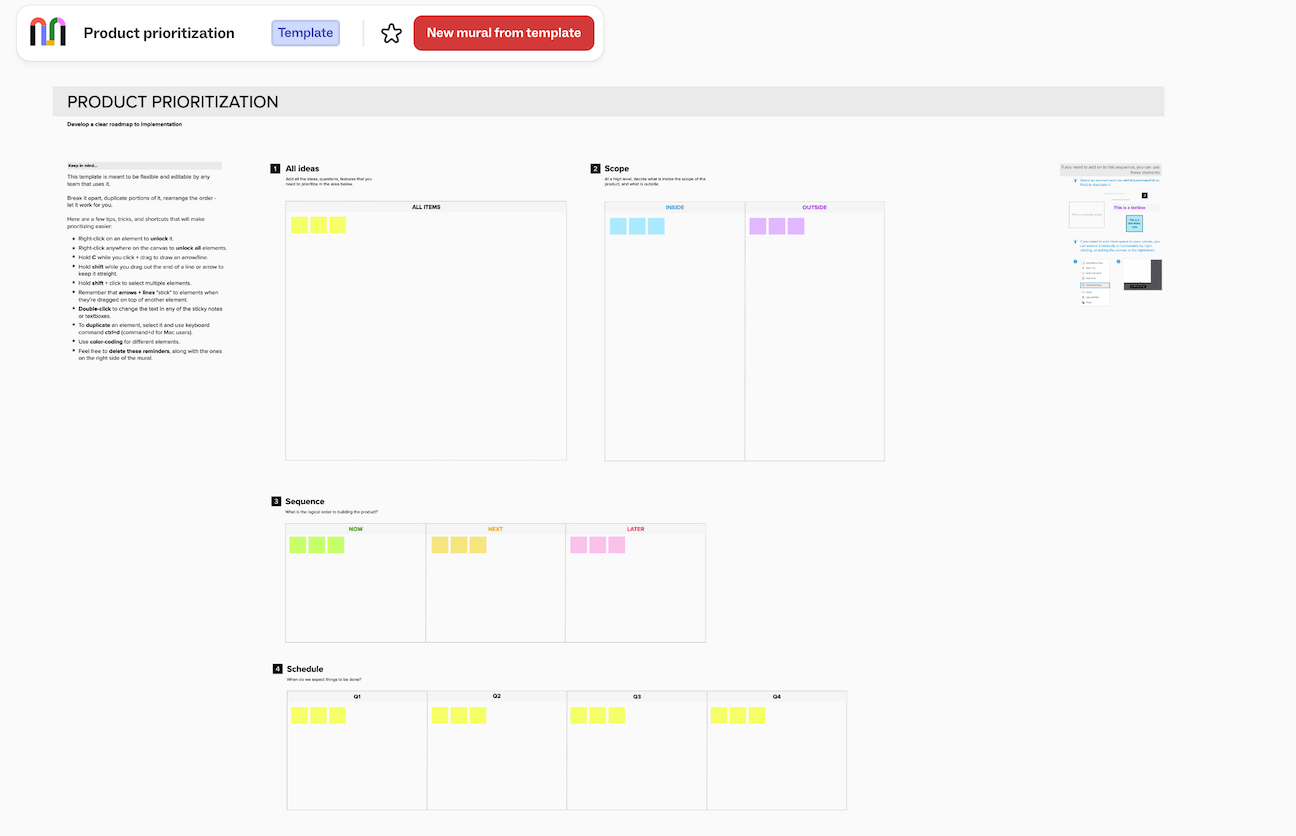Select the blue 3x3 sticky note example

point(1134,223)
